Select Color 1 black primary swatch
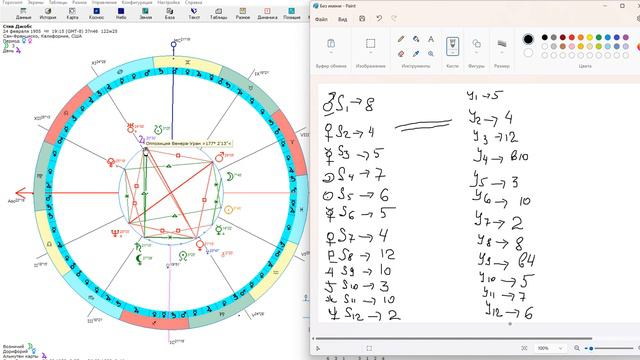This screenshot has width=640, height=360. pos(528,39)
